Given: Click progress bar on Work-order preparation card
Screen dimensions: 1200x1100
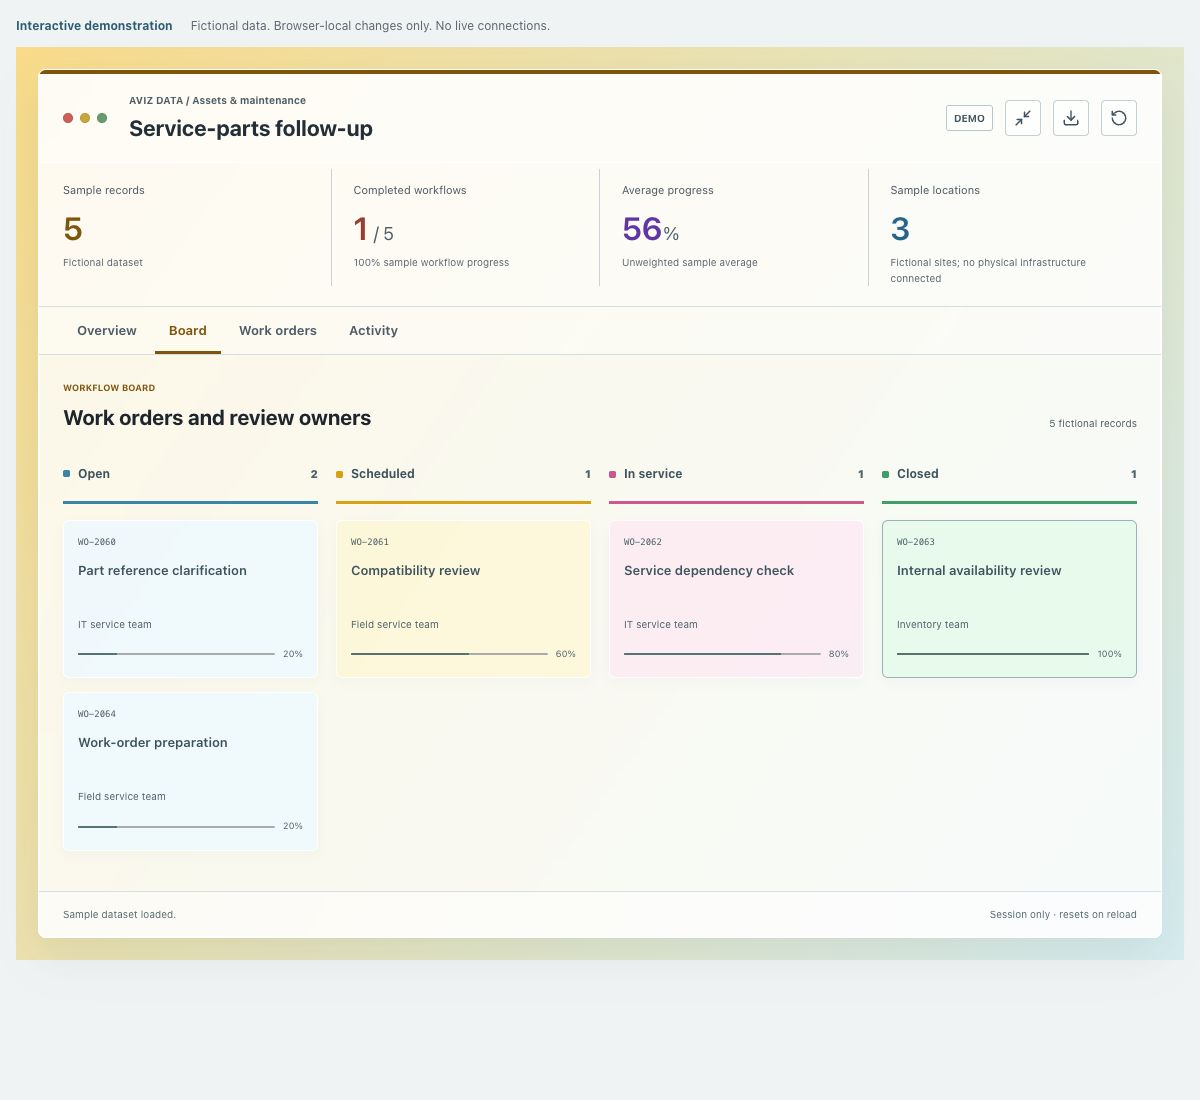Looking at the screenshot, I should pyautogui.click(x=176, y=826).
